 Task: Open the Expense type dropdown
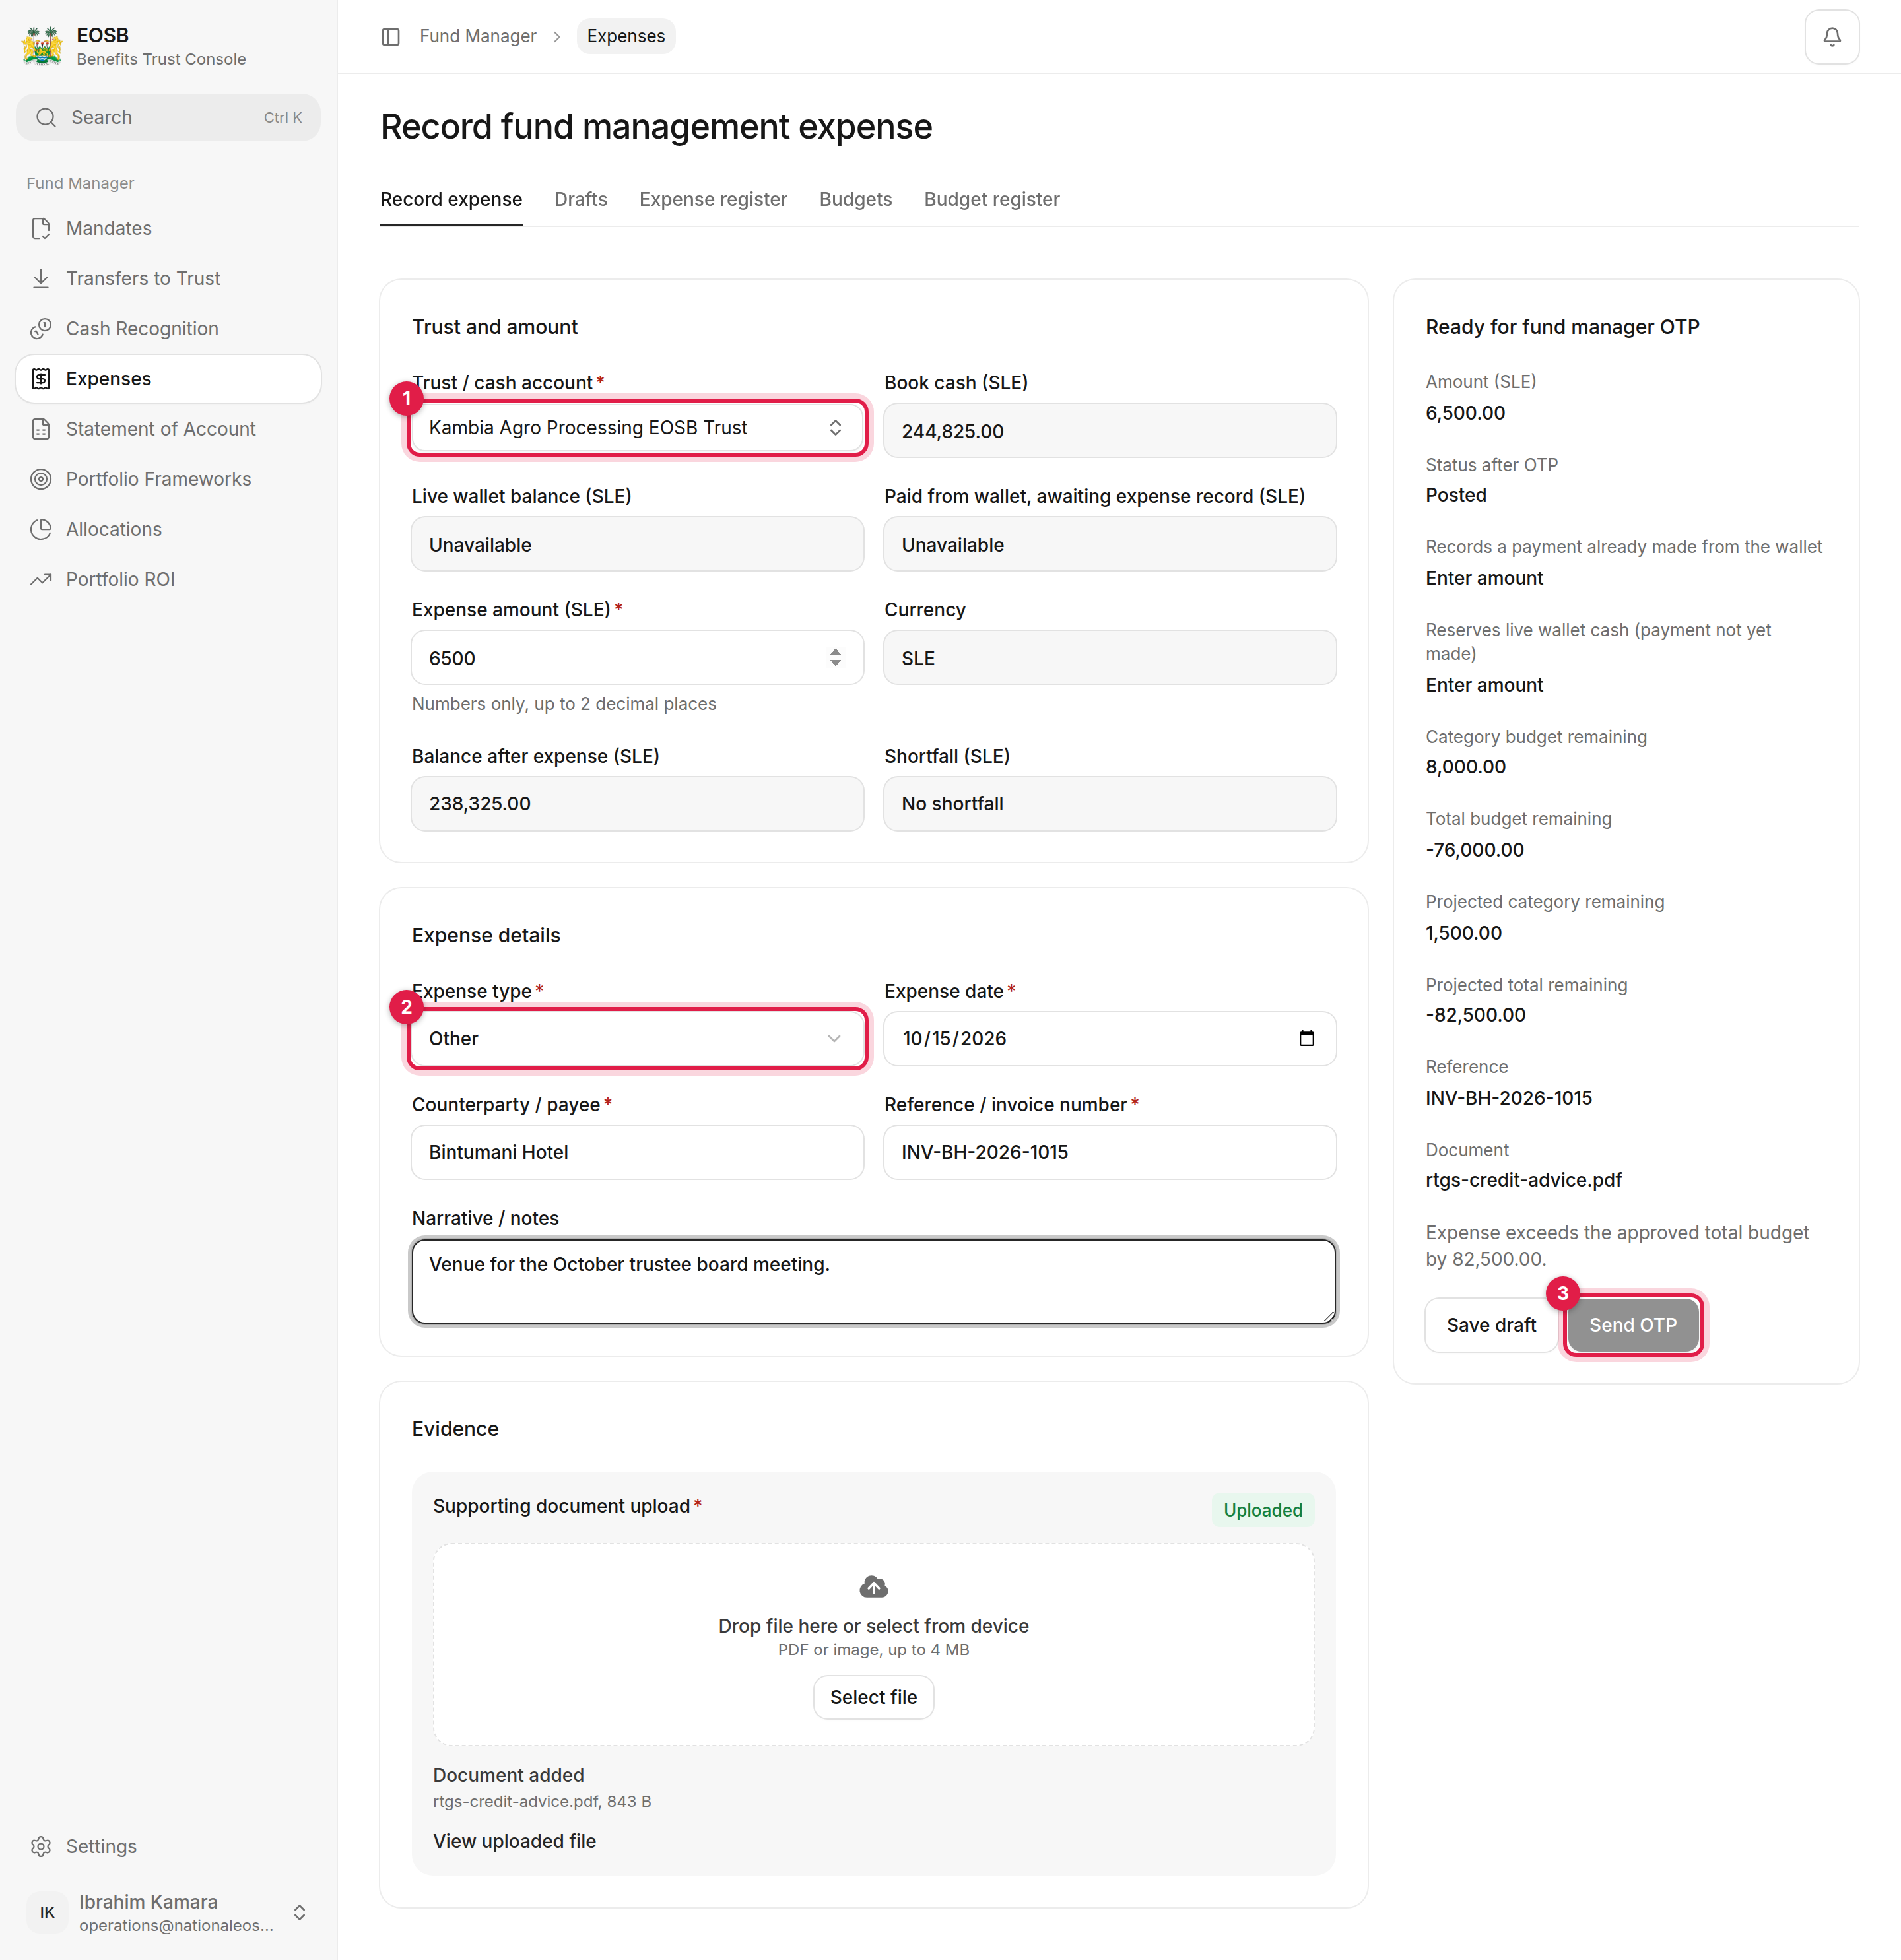click(637, 1039)
